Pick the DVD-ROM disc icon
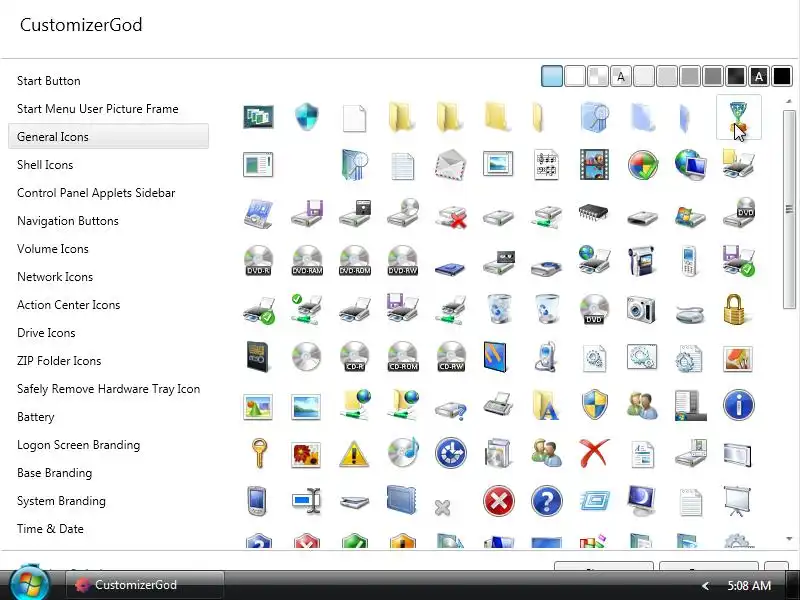Viewport: 800px width, 600px height. (x=355, y=261)
